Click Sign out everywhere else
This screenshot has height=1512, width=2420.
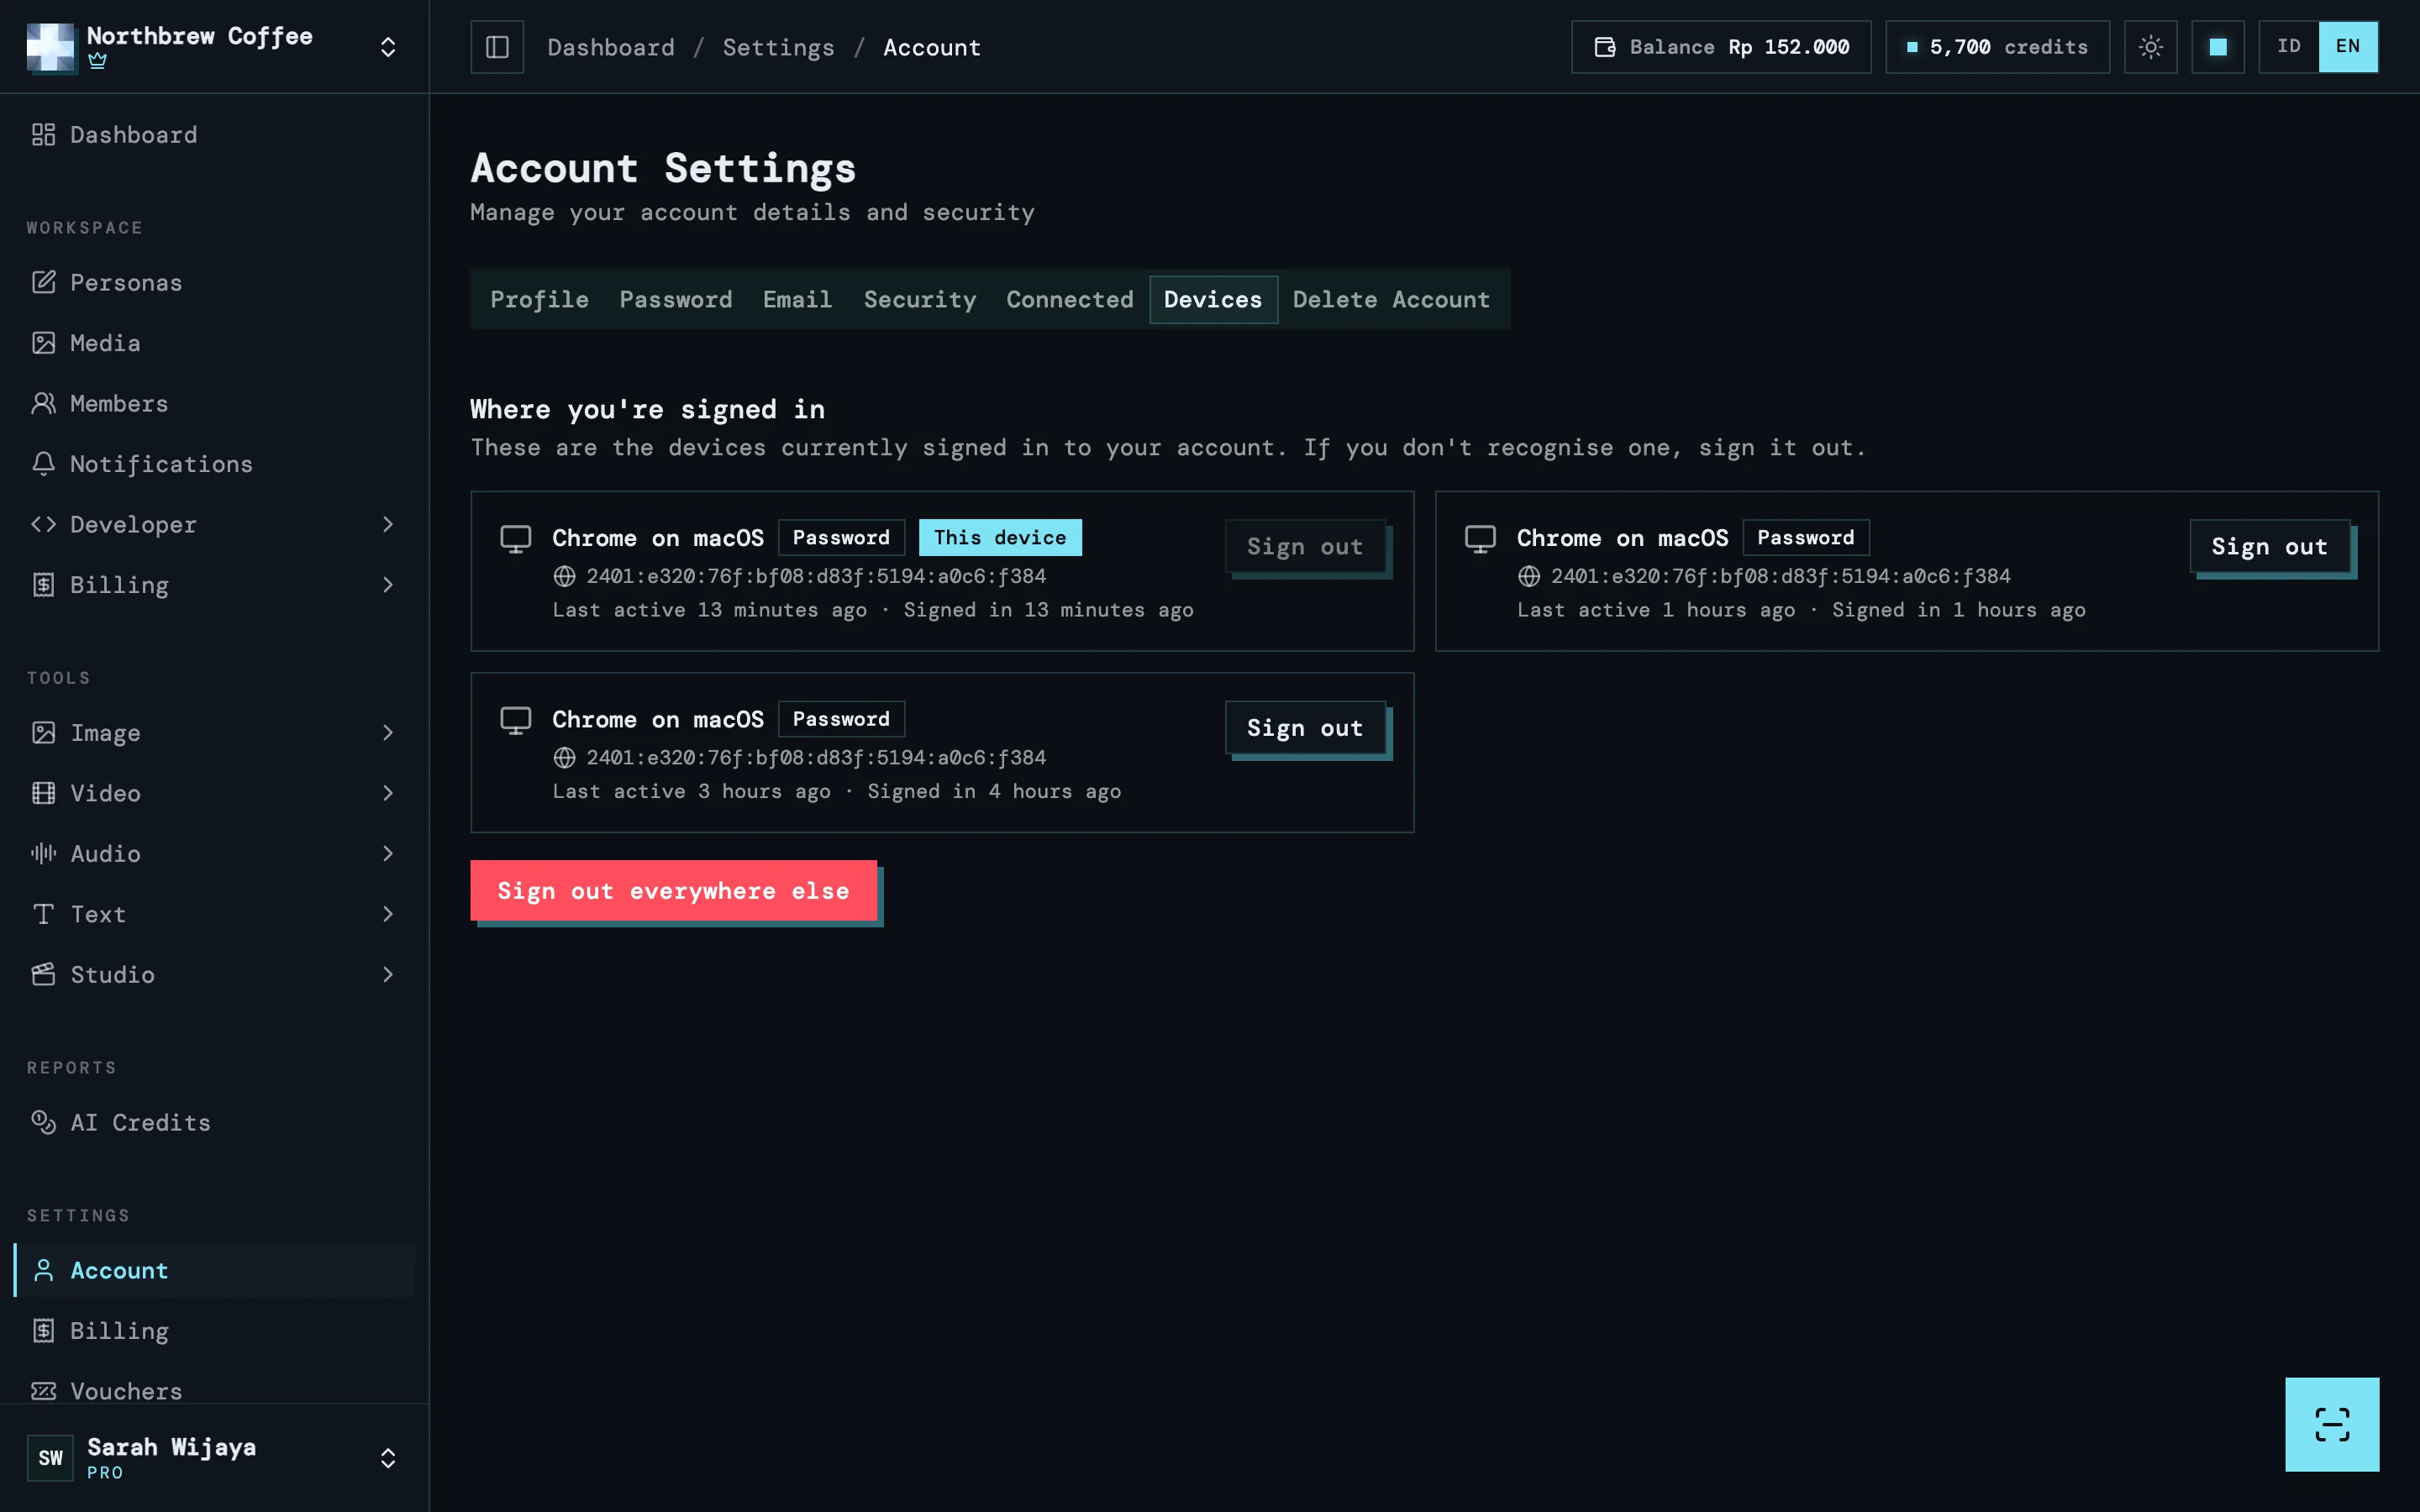[673, 890]
